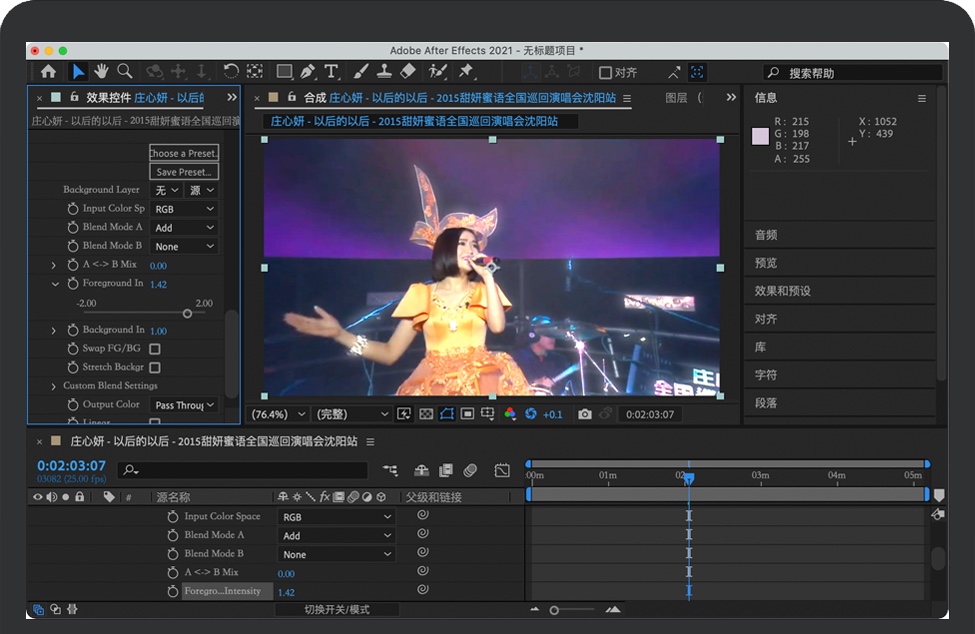Enable the Stretch Background checkbox
Image resolution: width=975 pixels, height=634 pixels.
(x=155, y=368)
